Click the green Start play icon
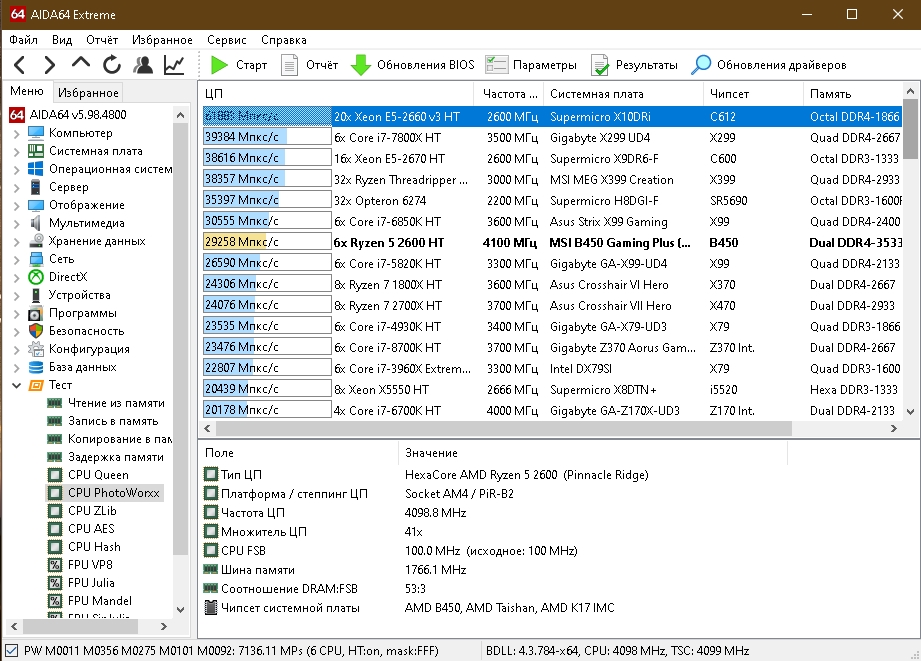 coord(219,65)
